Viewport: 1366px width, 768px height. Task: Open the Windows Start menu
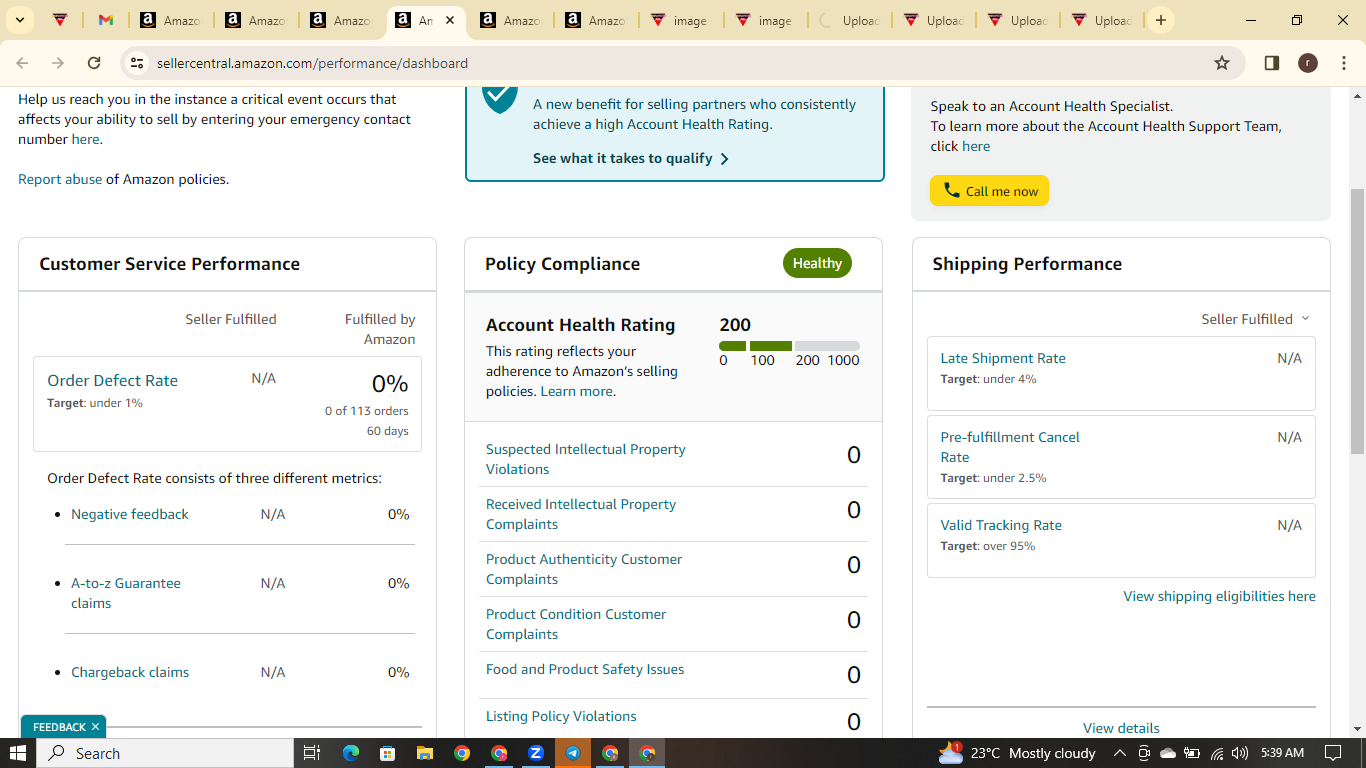[18, 753]
